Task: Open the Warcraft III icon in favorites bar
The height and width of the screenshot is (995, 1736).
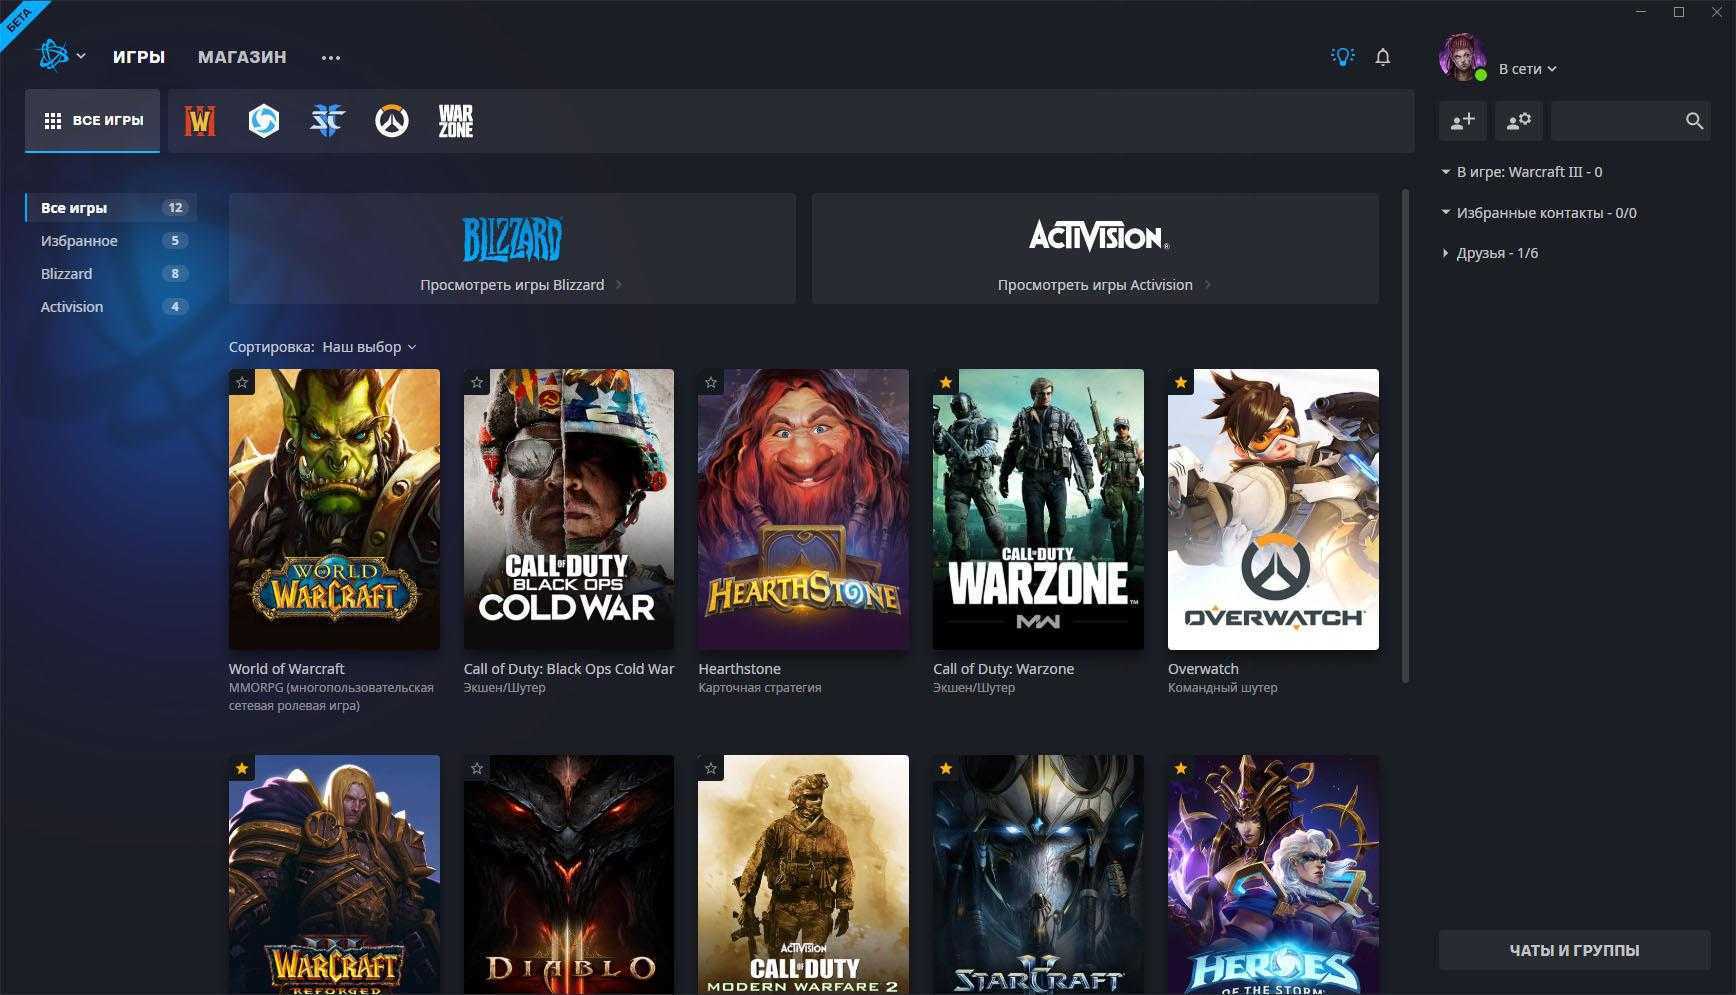Action: coord(200,121)
